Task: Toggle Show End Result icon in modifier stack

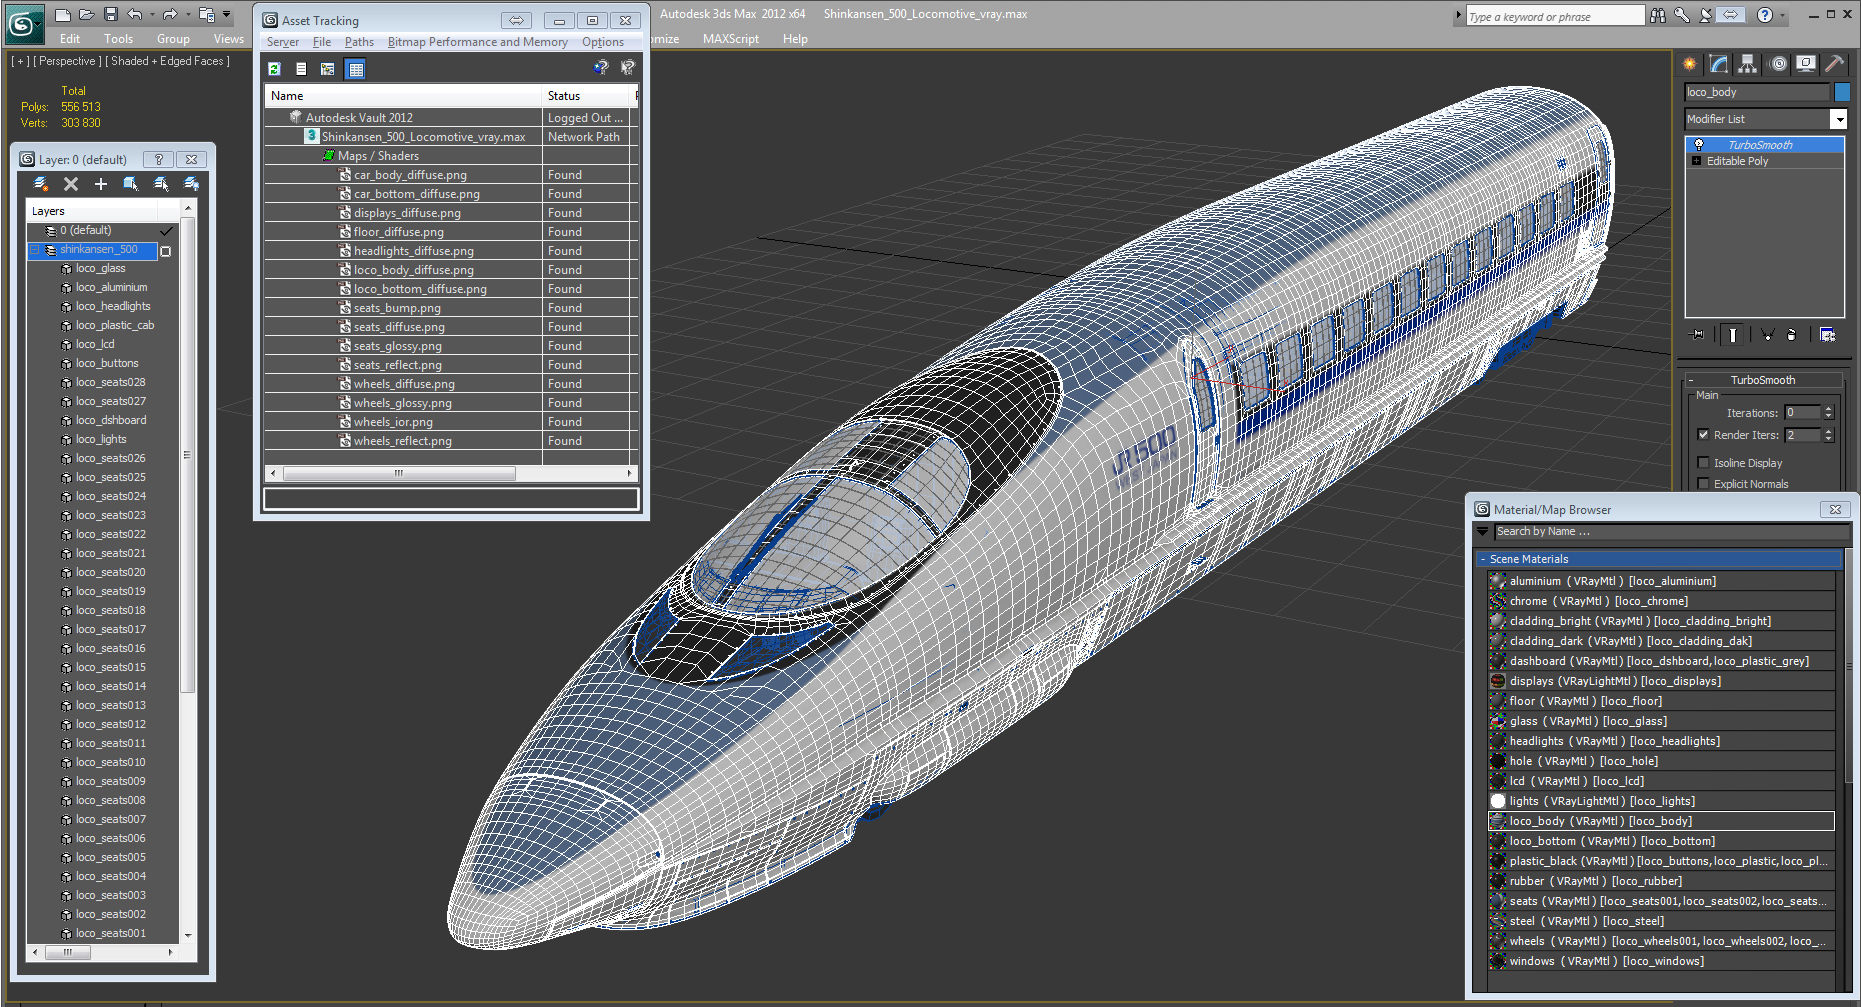Action: coord(1733,335)
